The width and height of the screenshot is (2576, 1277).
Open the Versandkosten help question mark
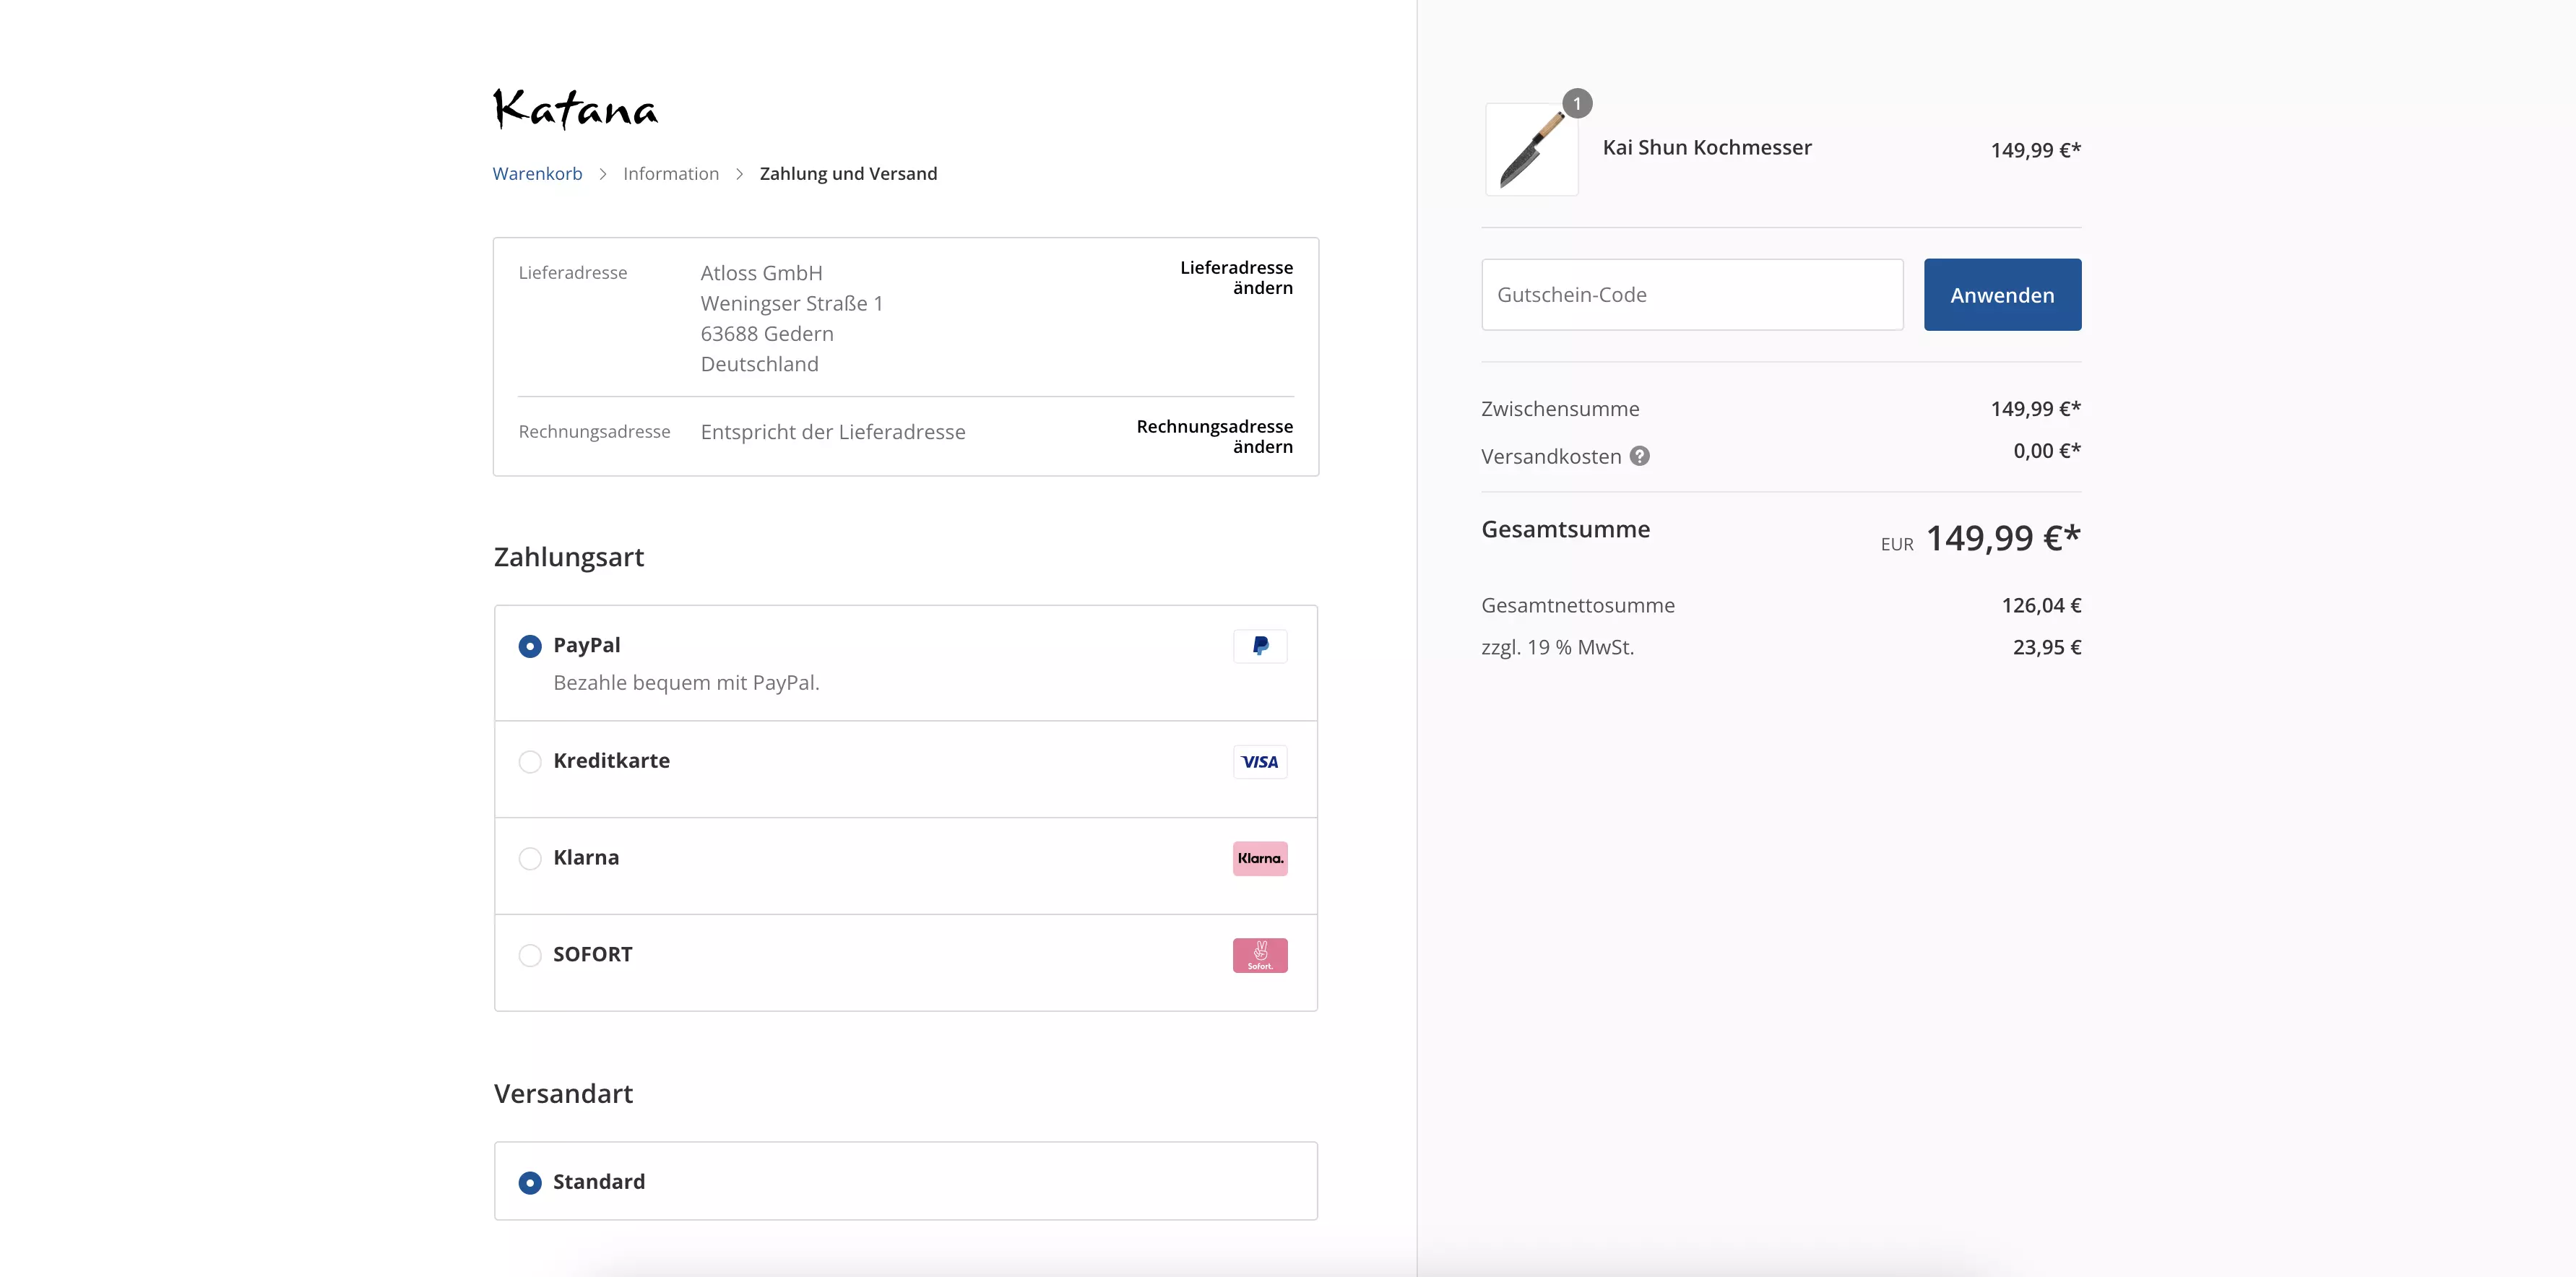pyautogui.click(x=1640, y=456)
